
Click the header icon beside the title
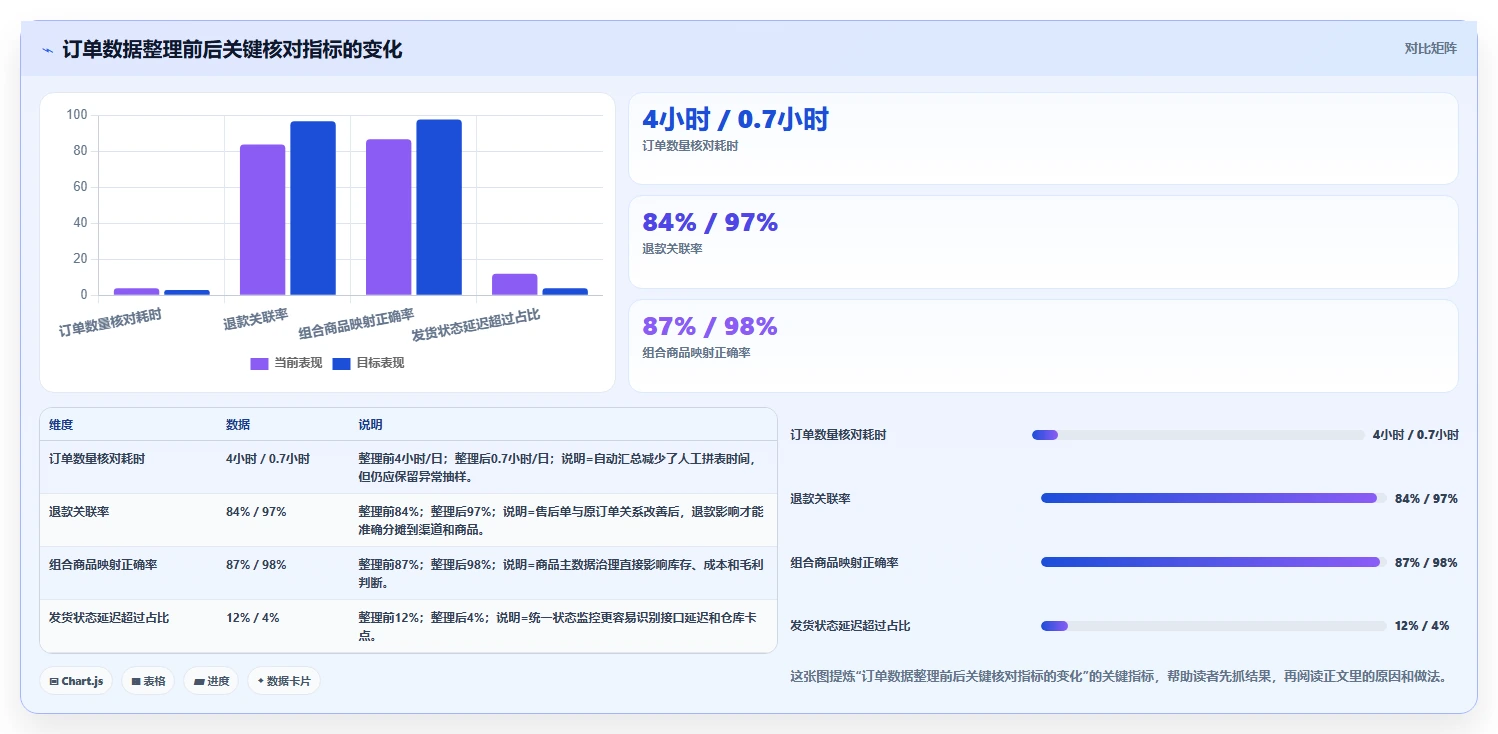point(48,50)
